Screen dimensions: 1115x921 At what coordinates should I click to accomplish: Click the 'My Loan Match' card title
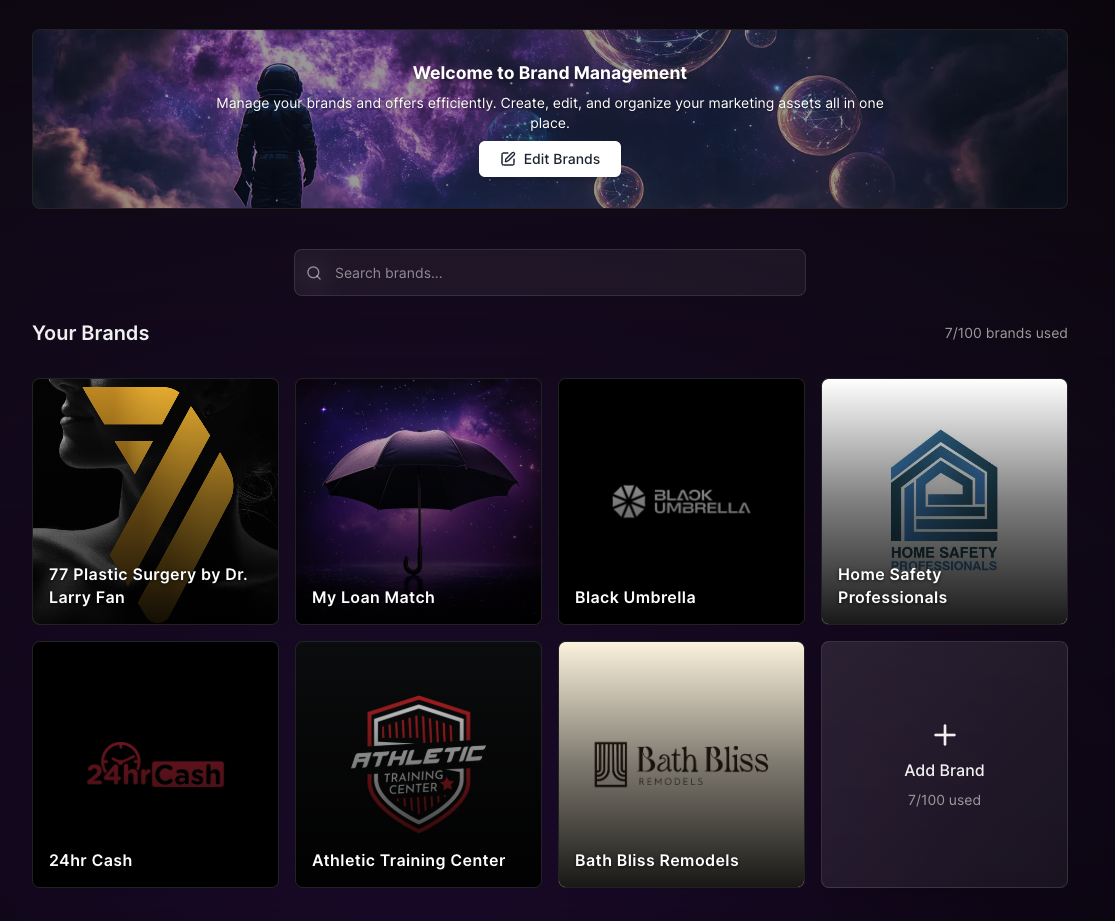coord(373,597)
